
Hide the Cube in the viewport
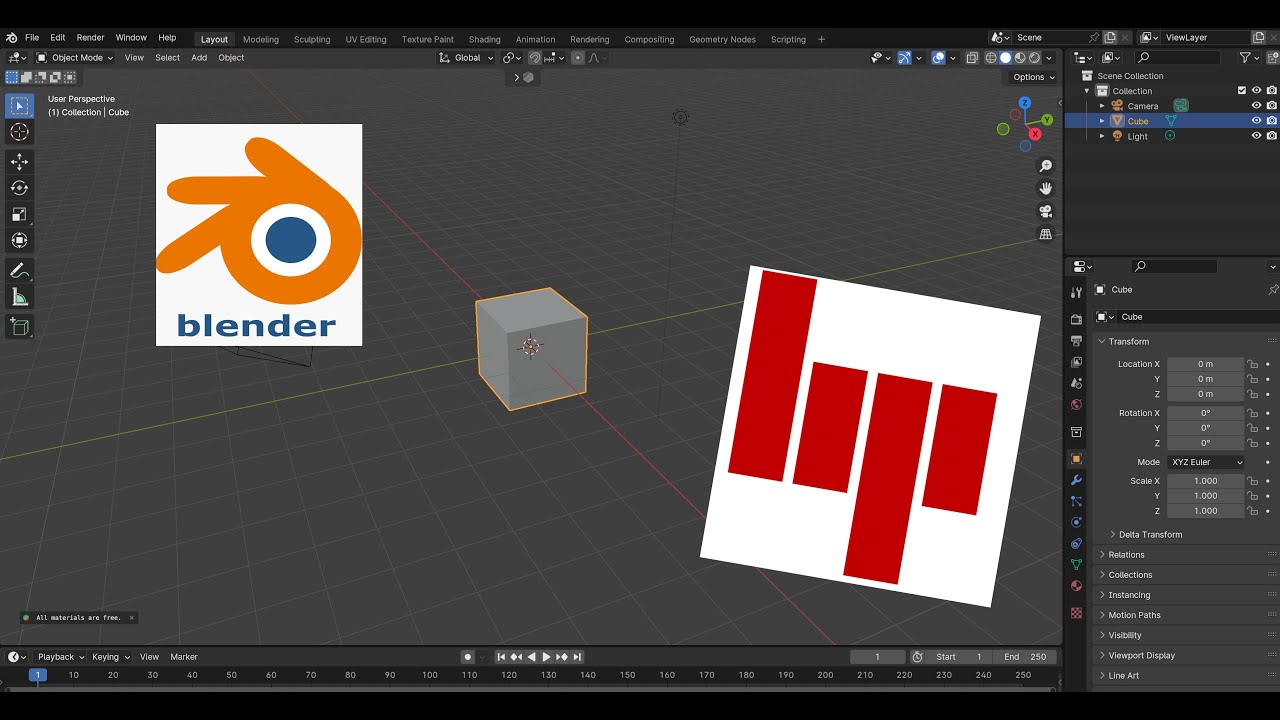click(1257, 121)
